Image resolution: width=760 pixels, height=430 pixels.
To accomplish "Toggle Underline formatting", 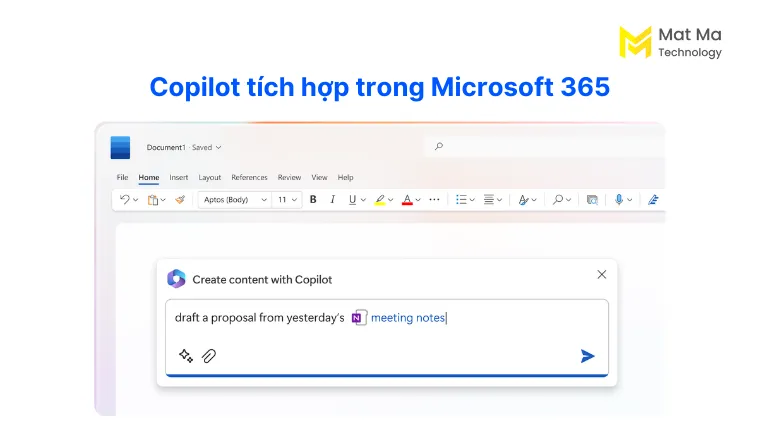I will 352,200.
